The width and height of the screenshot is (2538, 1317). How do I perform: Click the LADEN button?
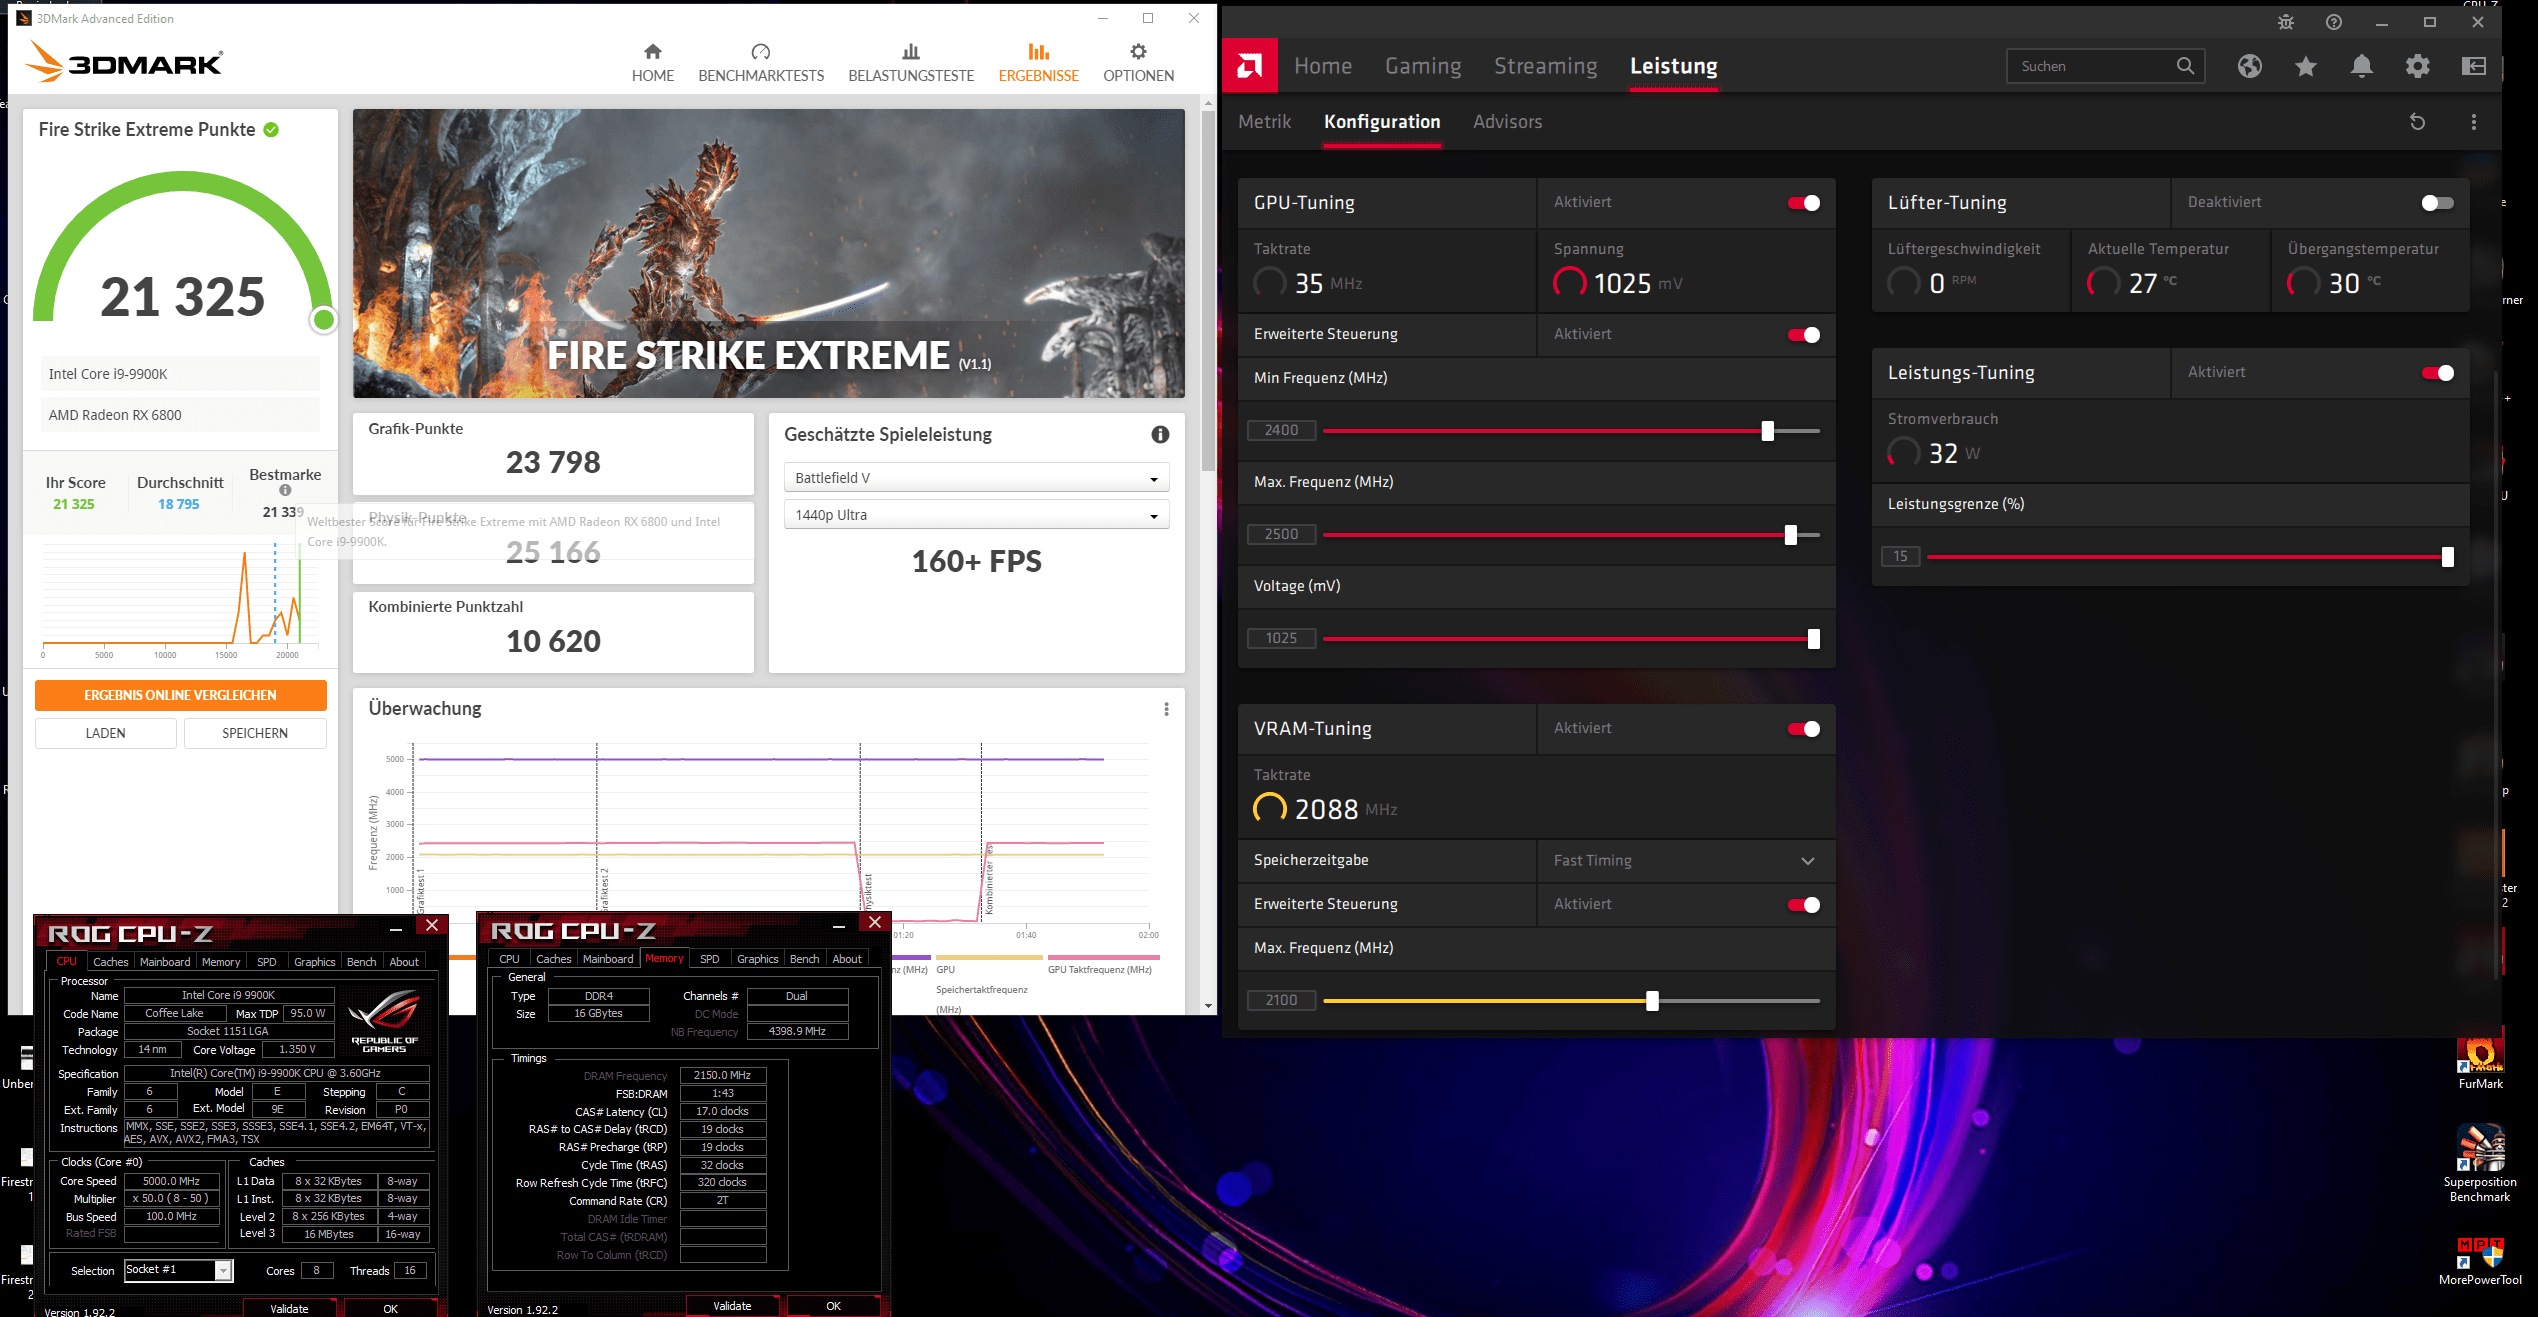click(x=105, y=733)
